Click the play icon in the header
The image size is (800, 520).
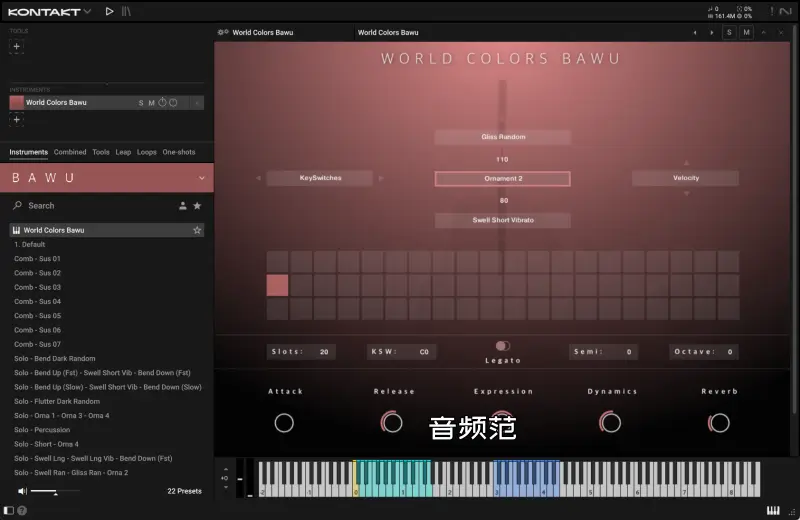click(x=109, y=11)
